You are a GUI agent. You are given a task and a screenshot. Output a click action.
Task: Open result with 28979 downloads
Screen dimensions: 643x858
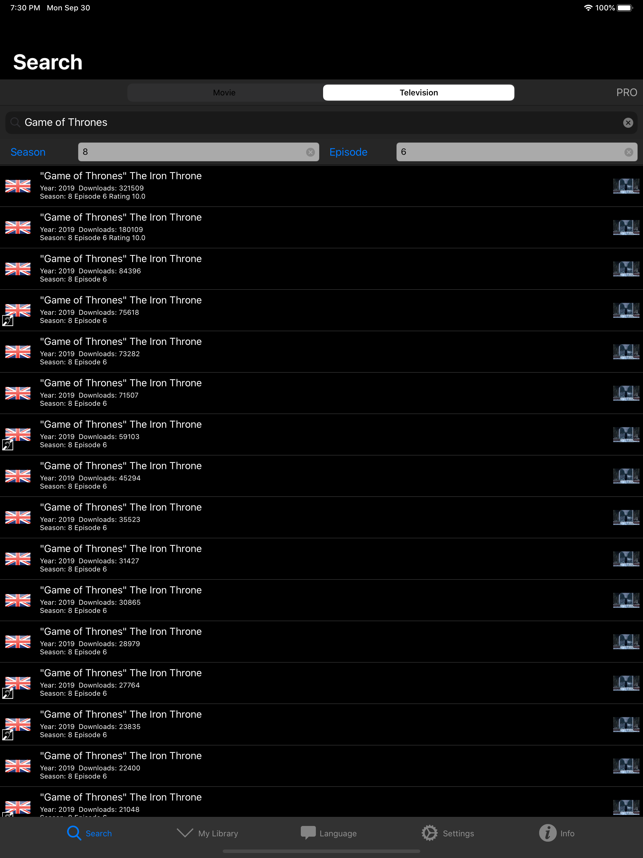[321, 642]
